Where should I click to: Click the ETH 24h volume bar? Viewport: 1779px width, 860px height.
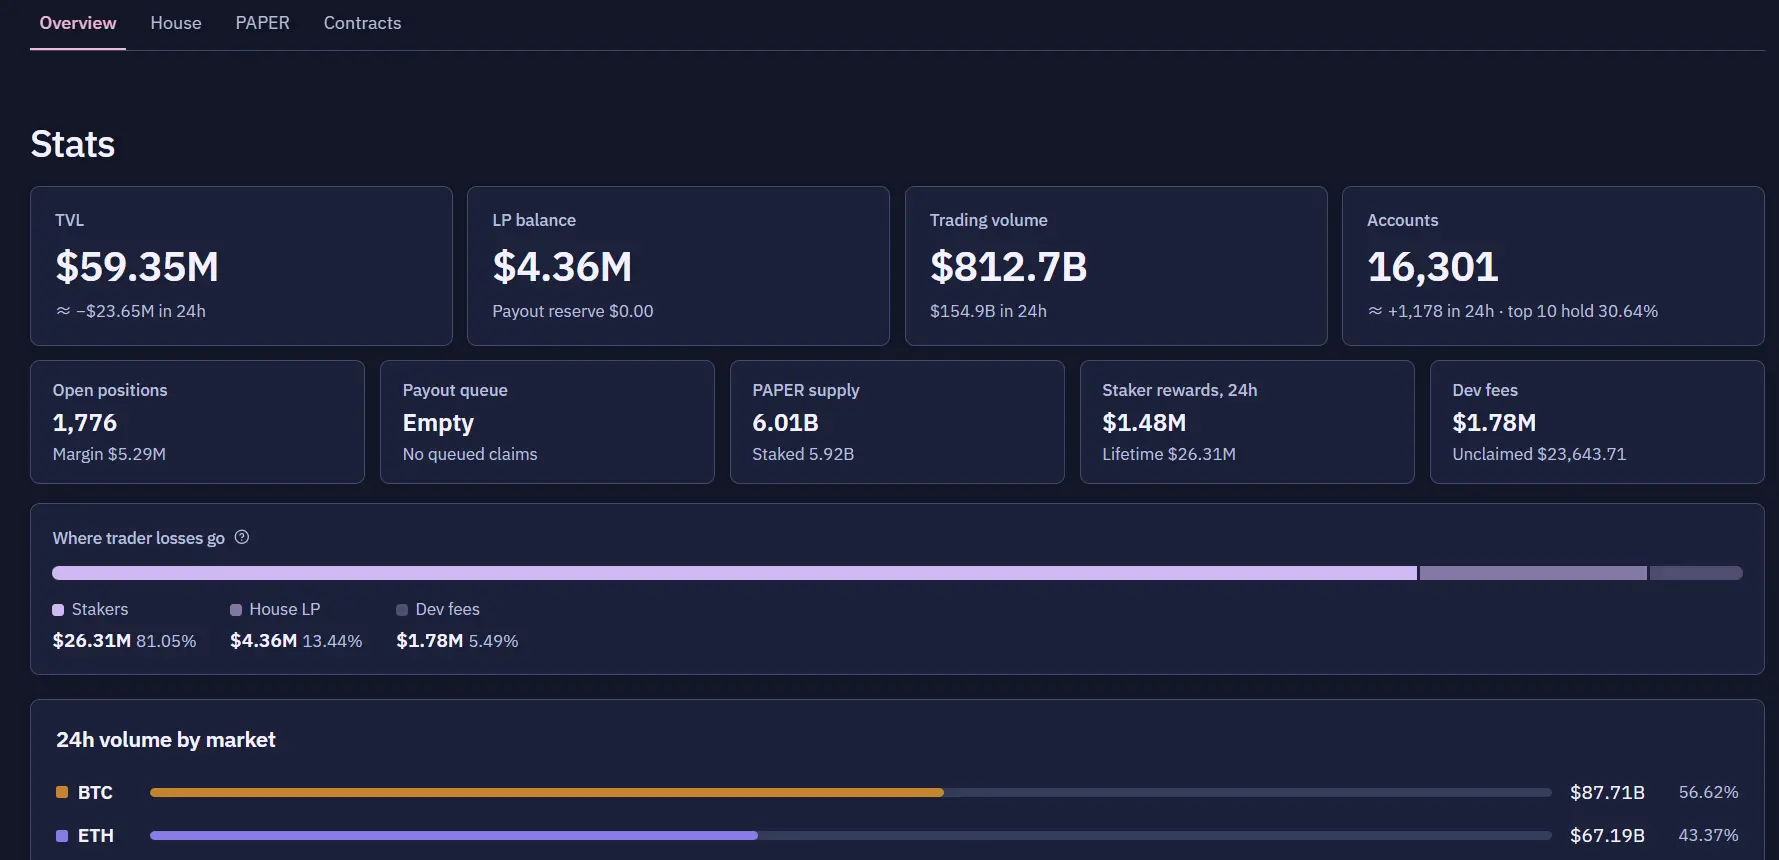[x=850, y=835]
